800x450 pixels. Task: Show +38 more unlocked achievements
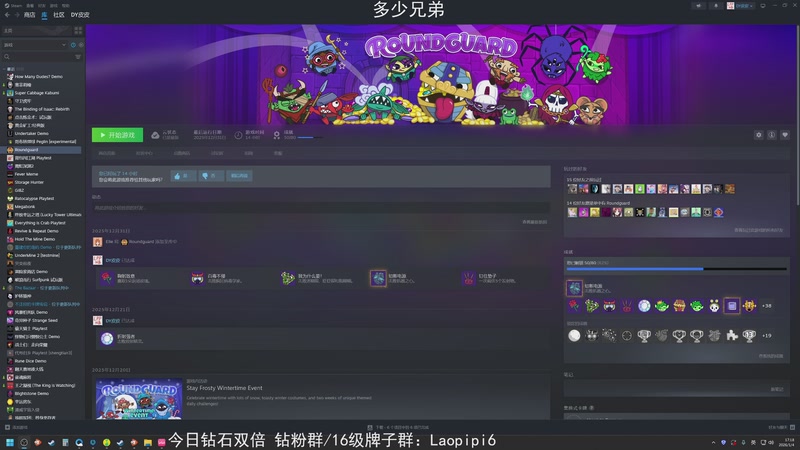[766, 306]
